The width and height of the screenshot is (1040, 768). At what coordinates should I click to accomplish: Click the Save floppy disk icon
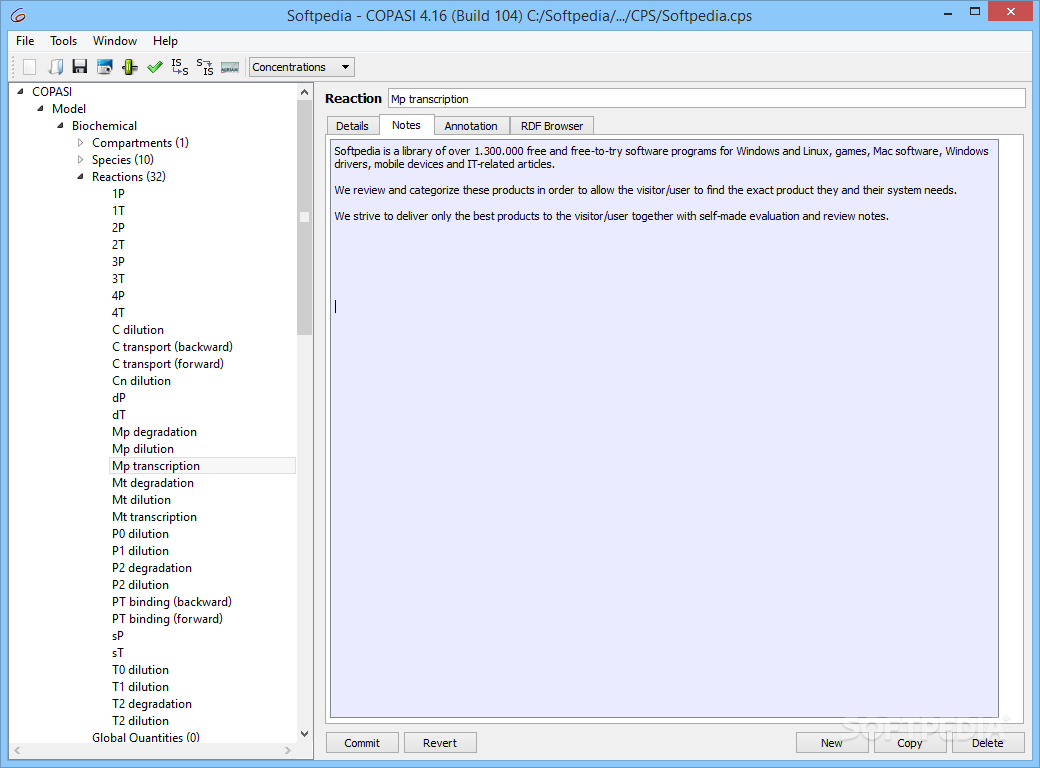click(80, 67)
